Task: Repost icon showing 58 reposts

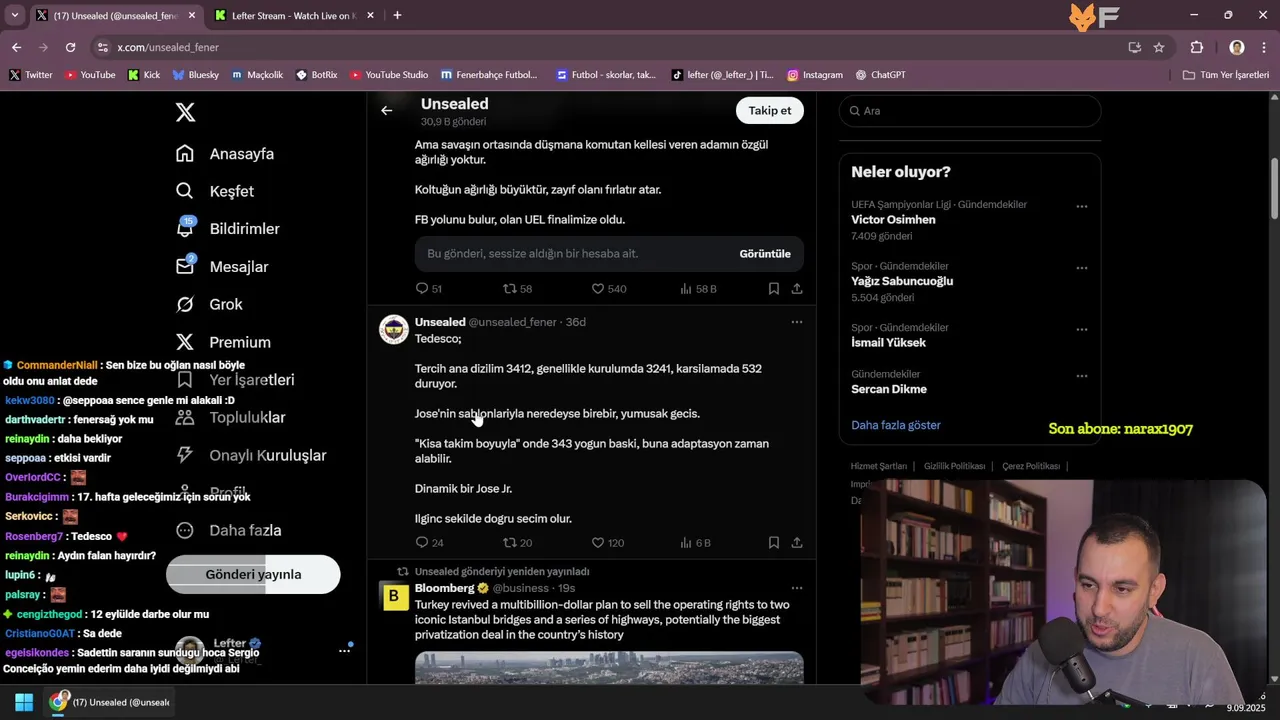Action: tap(510, 288)
